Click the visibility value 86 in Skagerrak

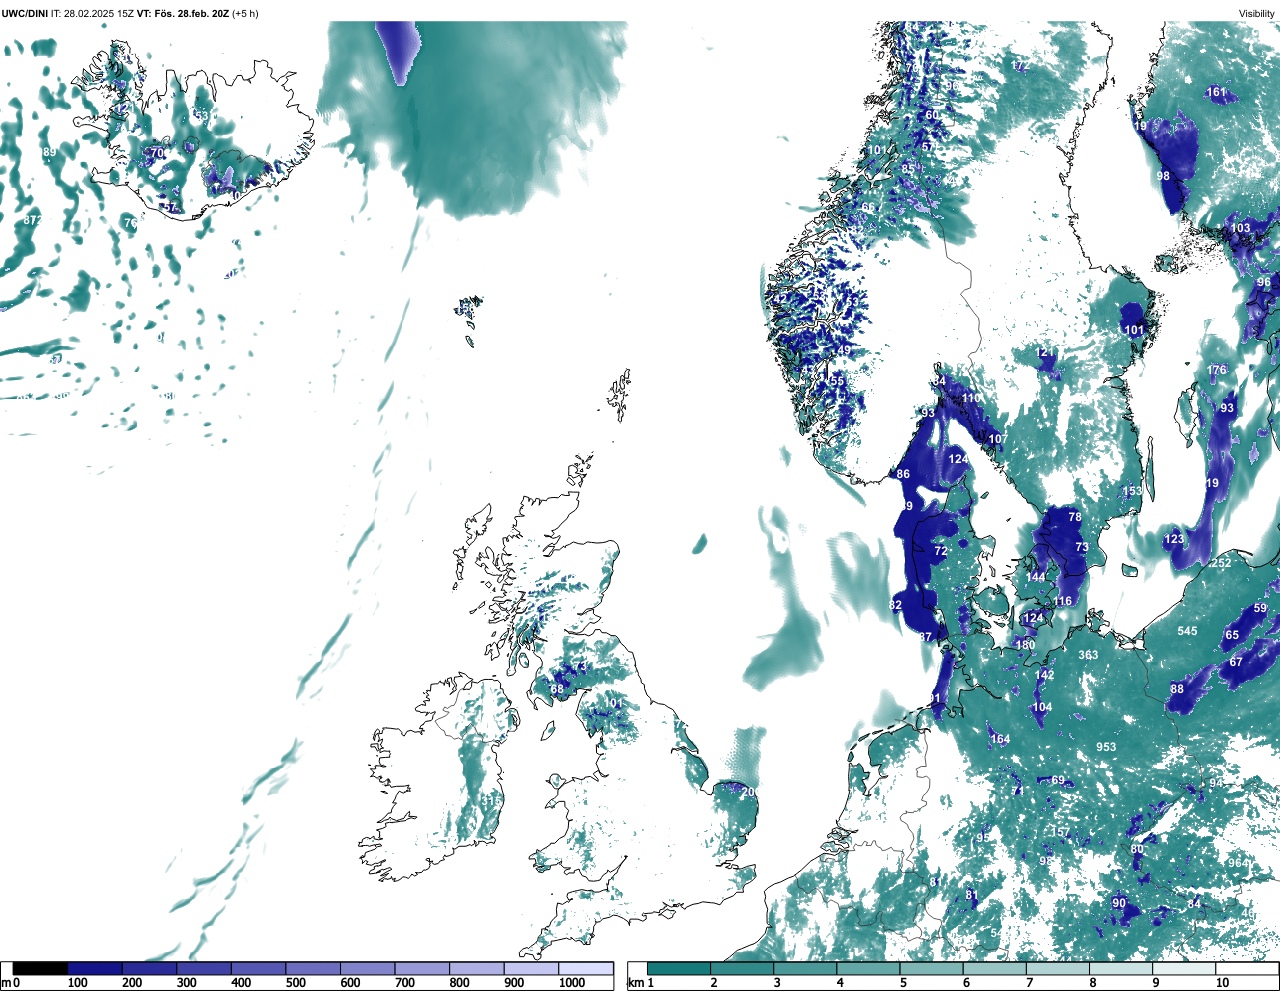[x=903, y=474]
